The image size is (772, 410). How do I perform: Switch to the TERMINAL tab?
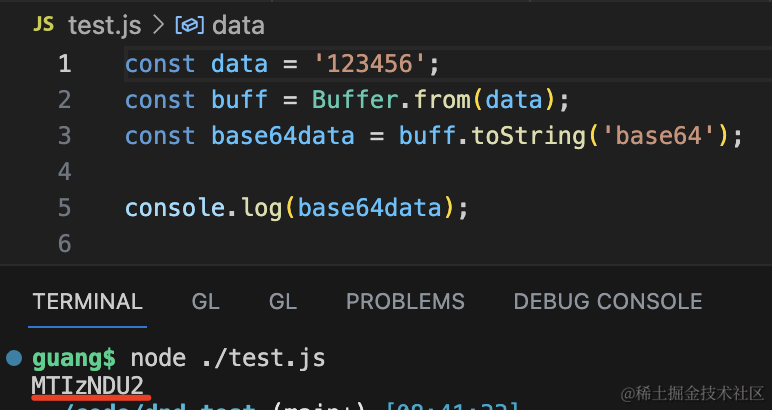pos(88,301)
